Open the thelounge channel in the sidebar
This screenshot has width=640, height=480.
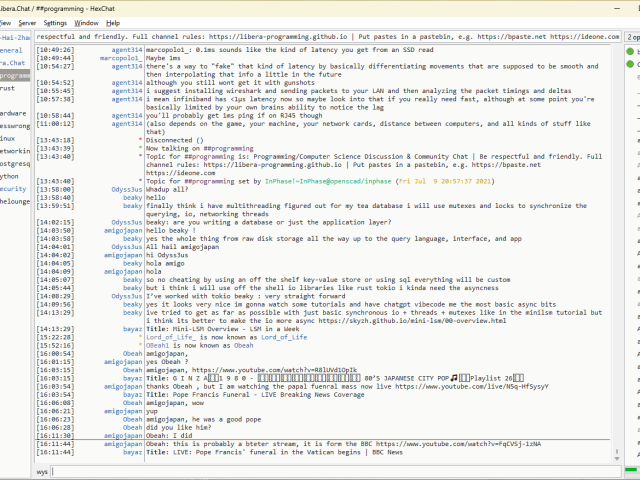point(14,201)
